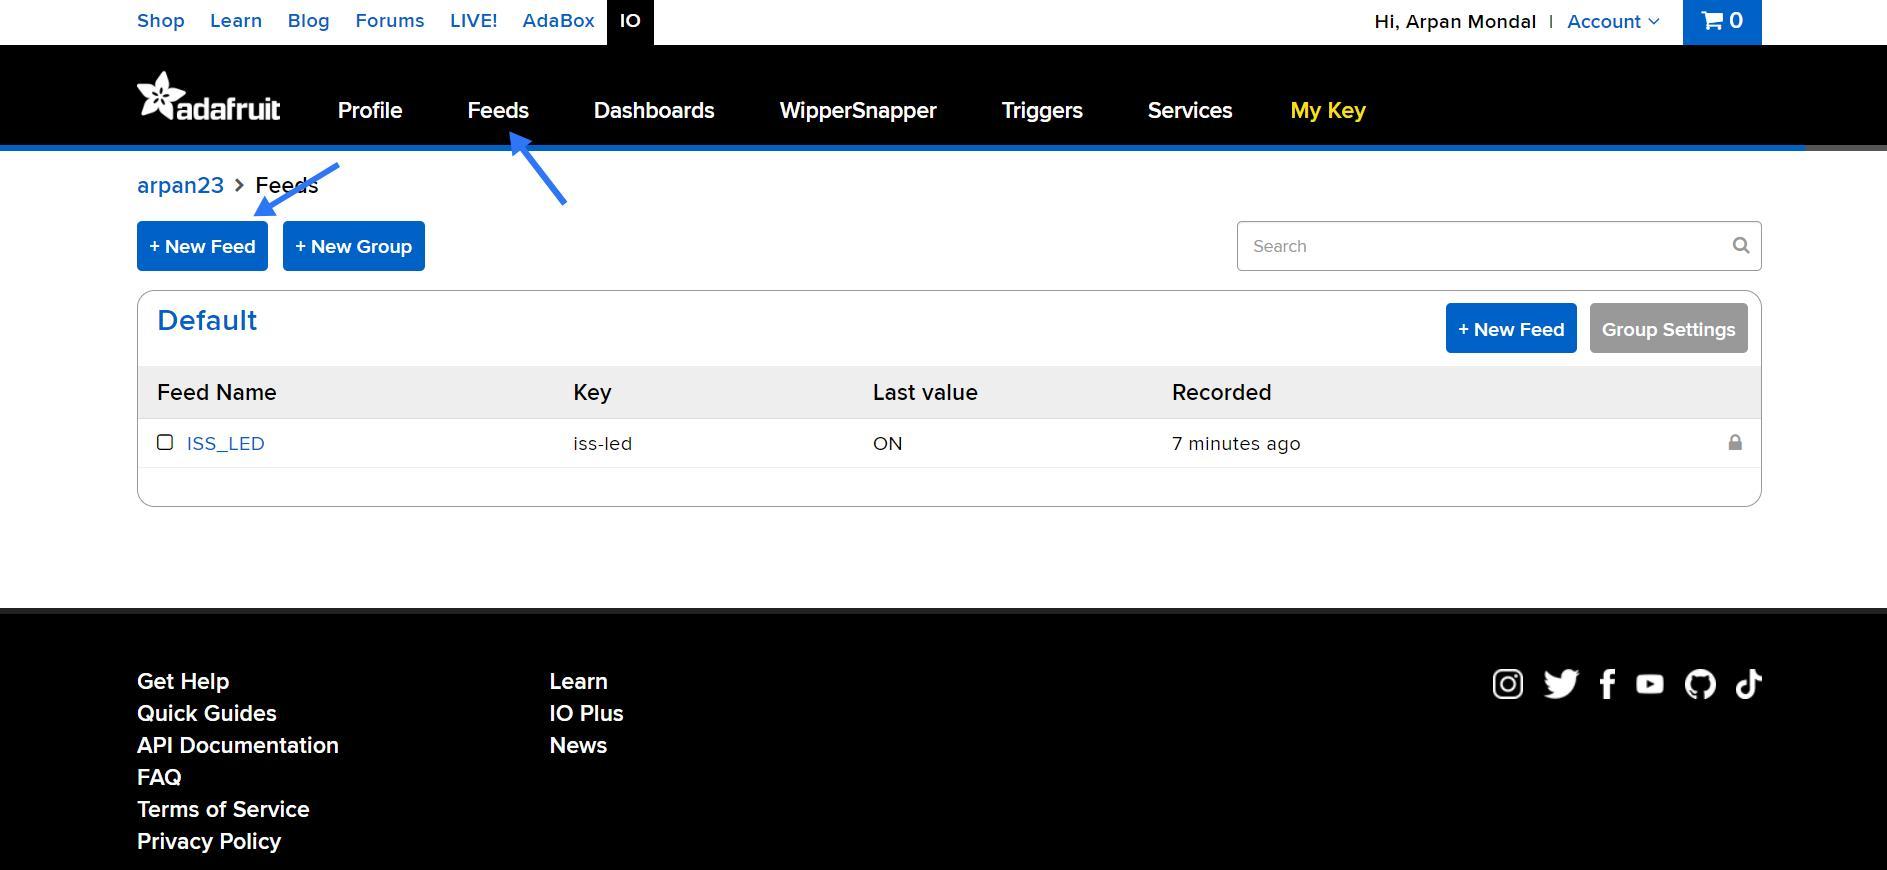Open the API Documentation footer link
1887x870 pixels.
pyautogui.click(x=238, y=745)
